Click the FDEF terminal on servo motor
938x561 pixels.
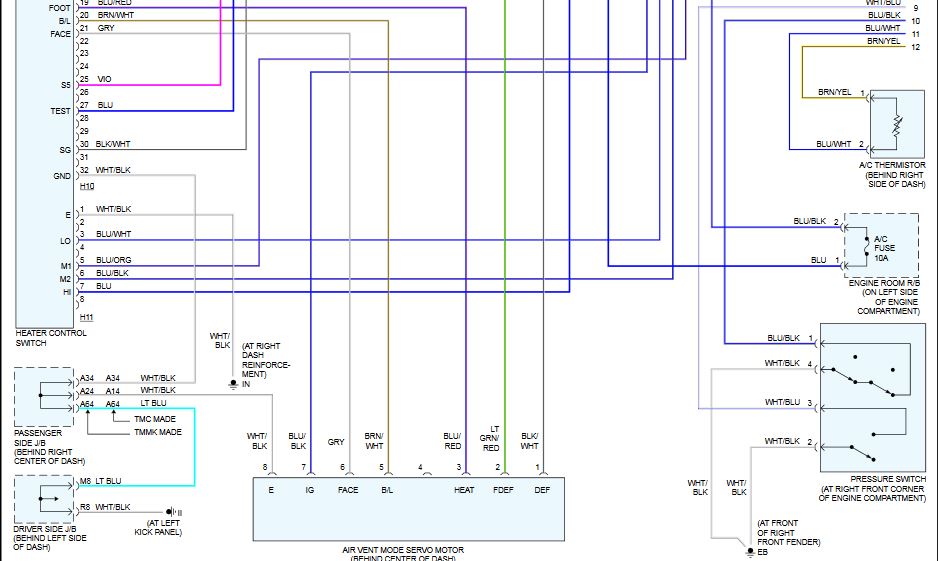pos(503,490)
